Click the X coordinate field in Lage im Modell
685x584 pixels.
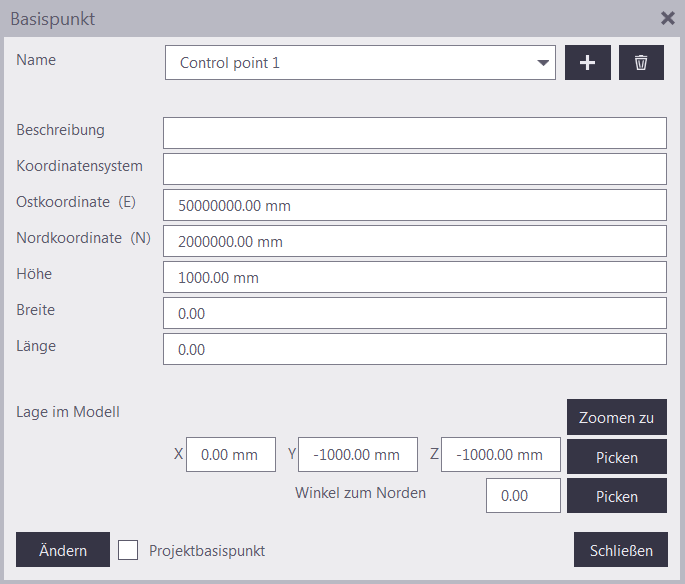230,454
